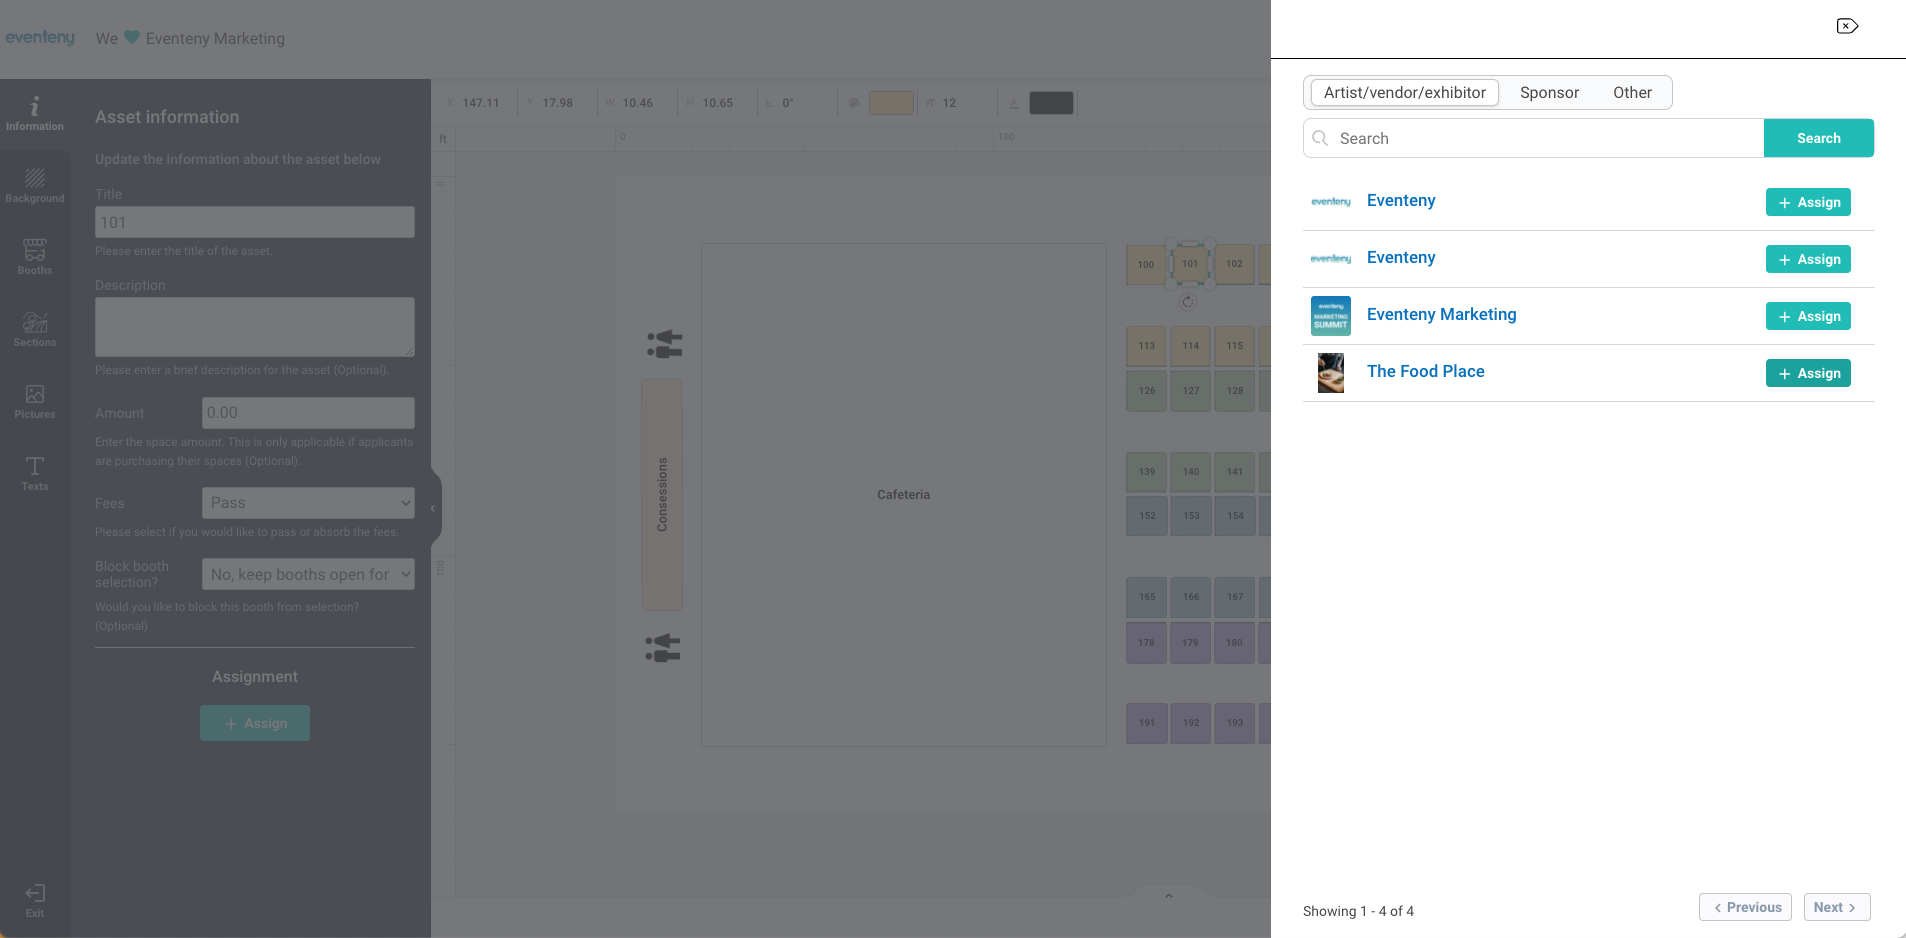Close the assignment side panel
Image resolution: width=1906 pixels, height=938 pixels.
[x=1847, y=26]
